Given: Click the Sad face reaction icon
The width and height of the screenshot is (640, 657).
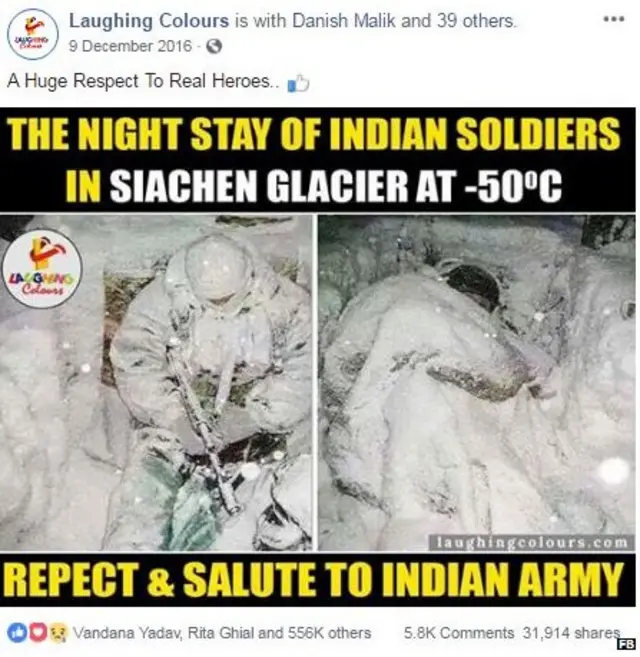Looking at the screenshot, I should coord(59,633).
